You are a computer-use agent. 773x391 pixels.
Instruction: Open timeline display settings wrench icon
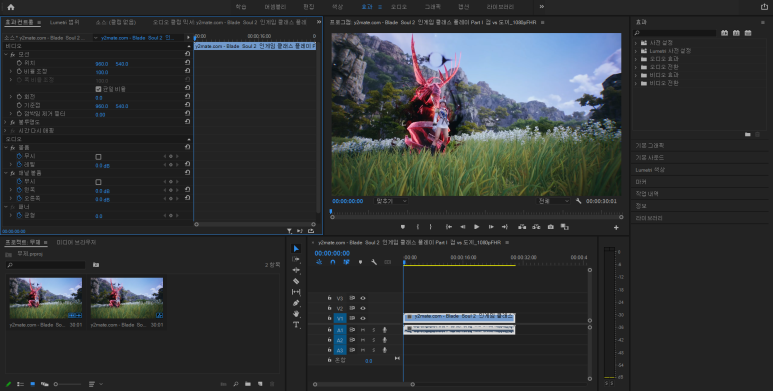pyautogui.click(x=374, y=262)
